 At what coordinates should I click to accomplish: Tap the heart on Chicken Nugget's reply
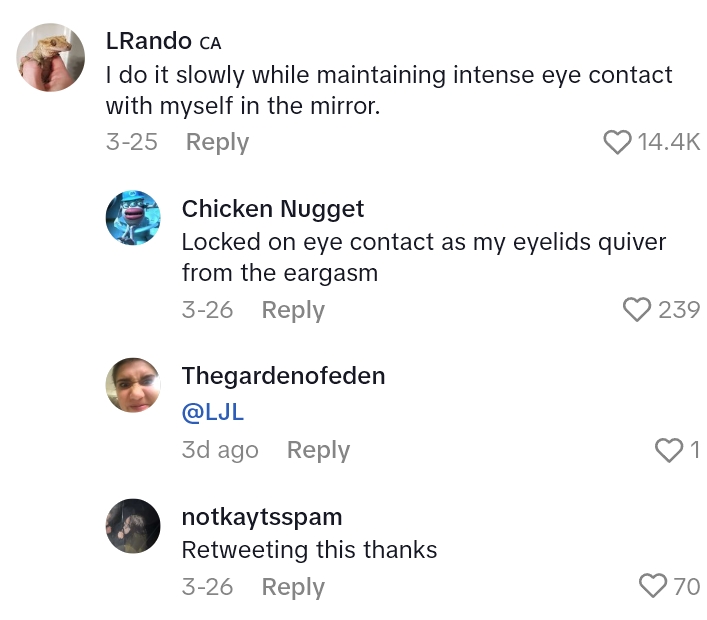coord(637,310)
